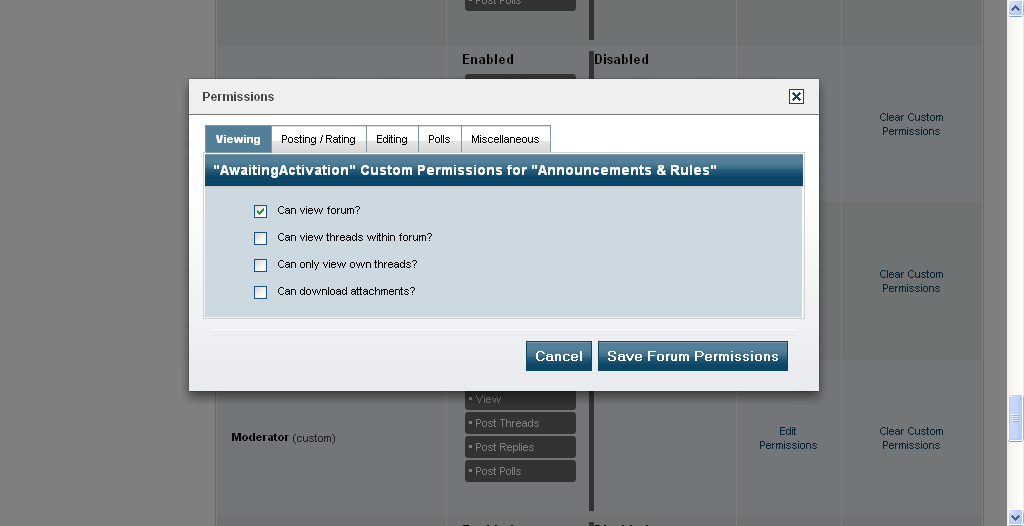
Task: Click the scrollbar down arrow
Action: click(x=1015, y=518)
